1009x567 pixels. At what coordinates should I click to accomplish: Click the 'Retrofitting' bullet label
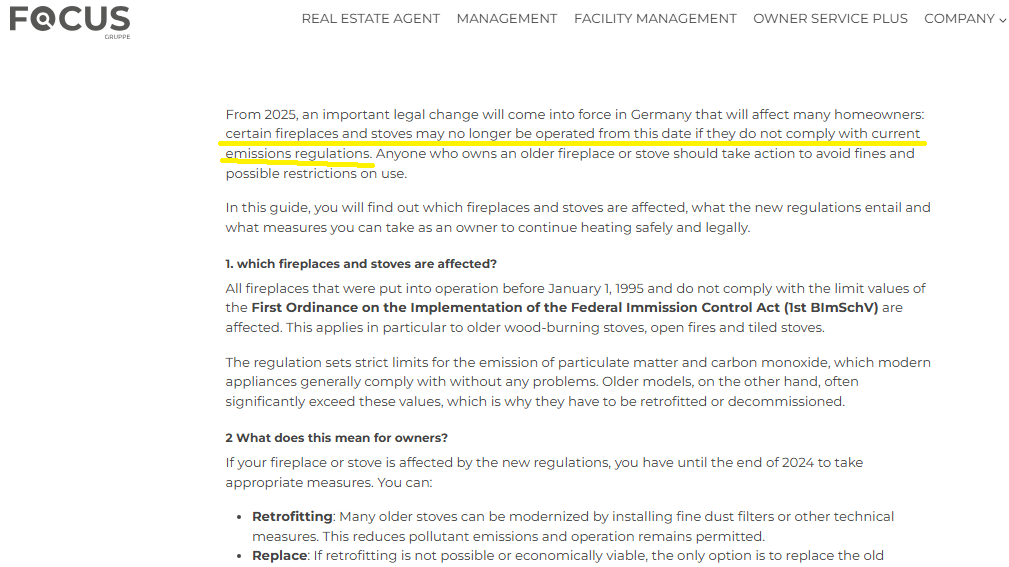point(292,516)
